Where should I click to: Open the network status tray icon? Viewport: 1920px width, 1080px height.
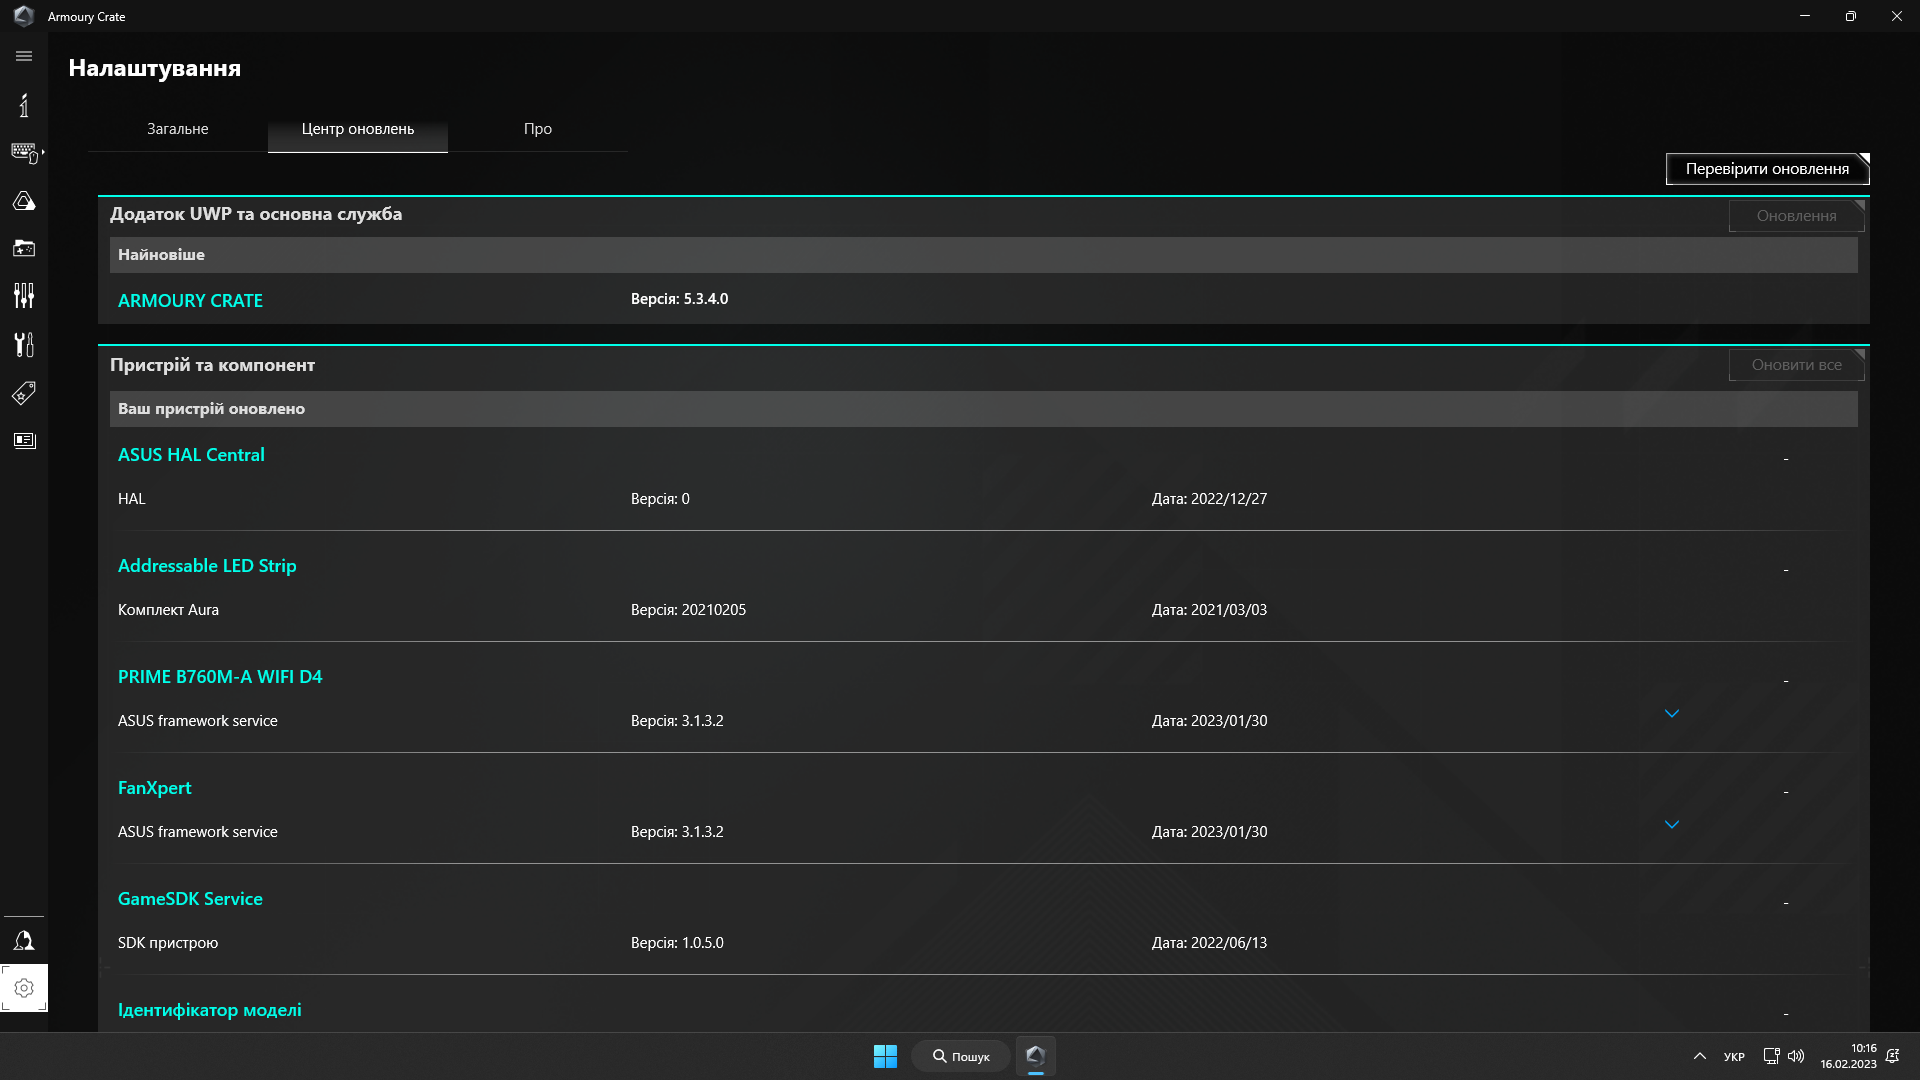1771,1056
